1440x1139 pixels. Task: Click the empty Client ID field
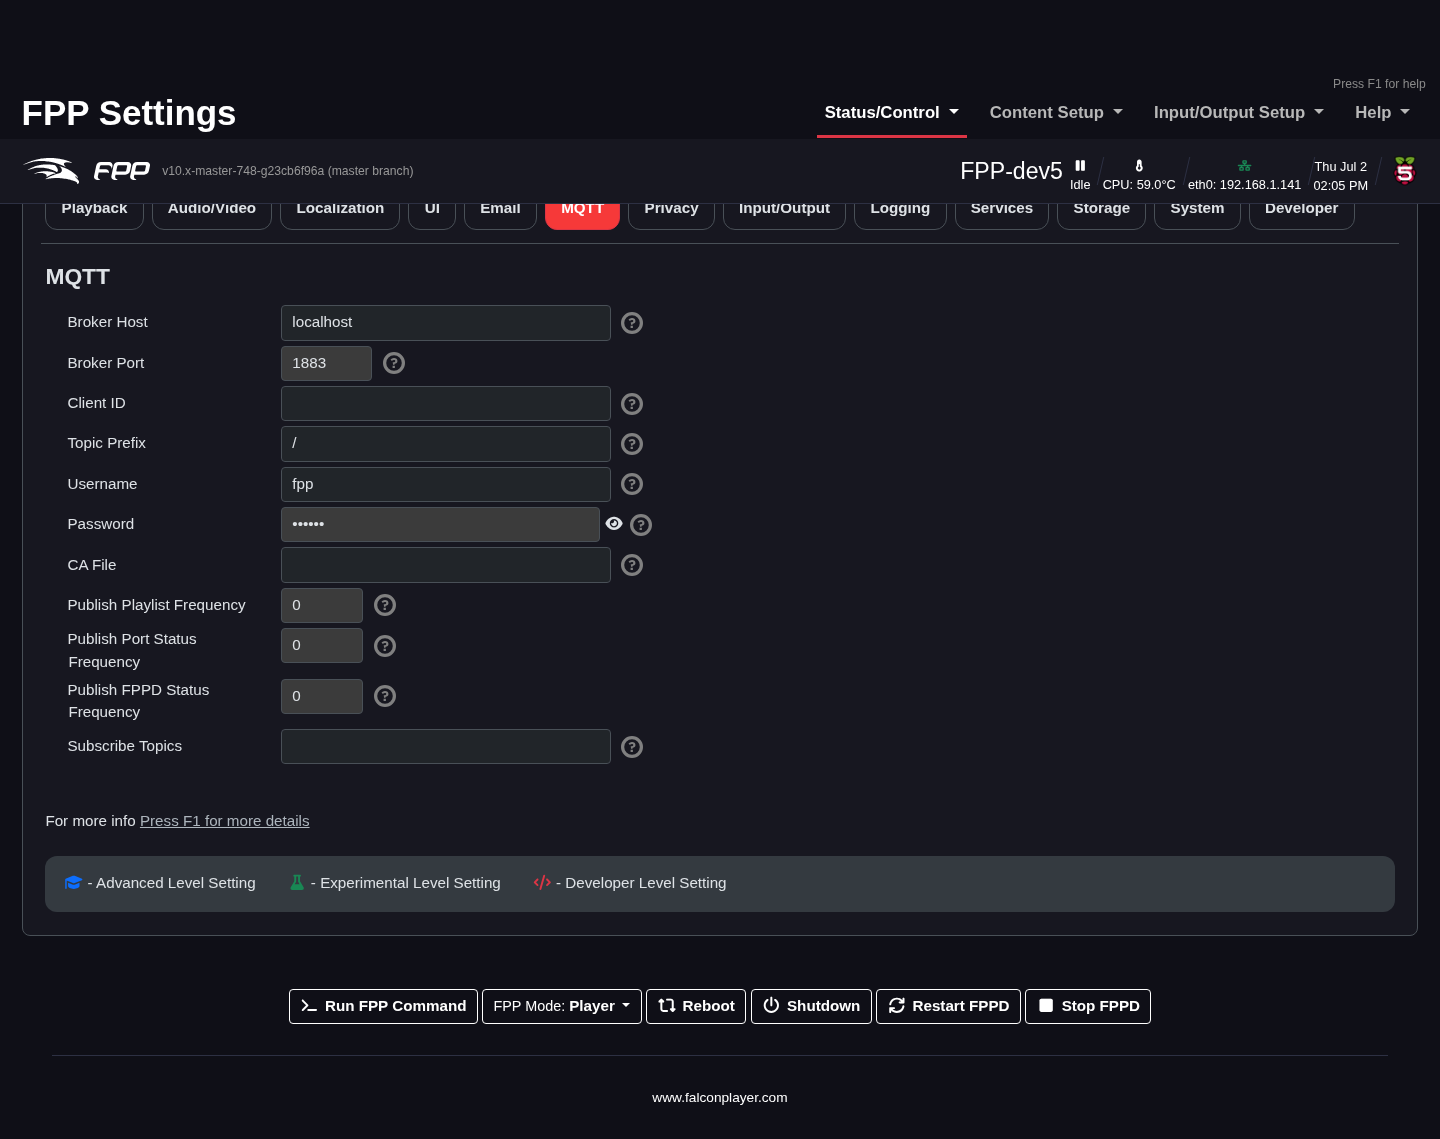pyautogui.click(x=446, y=404)
